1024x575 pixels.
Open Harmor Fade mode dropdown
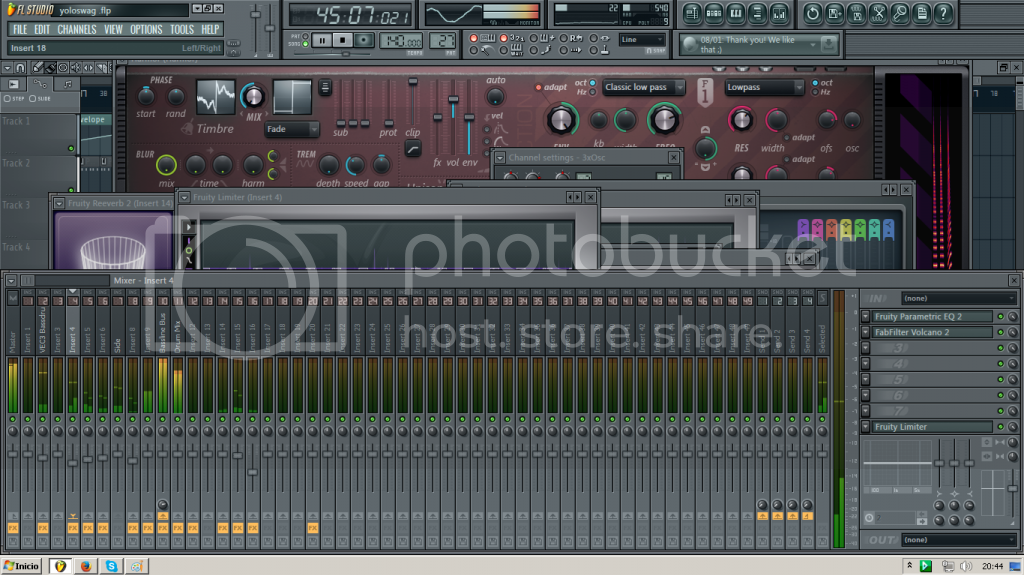click(291, 129)
